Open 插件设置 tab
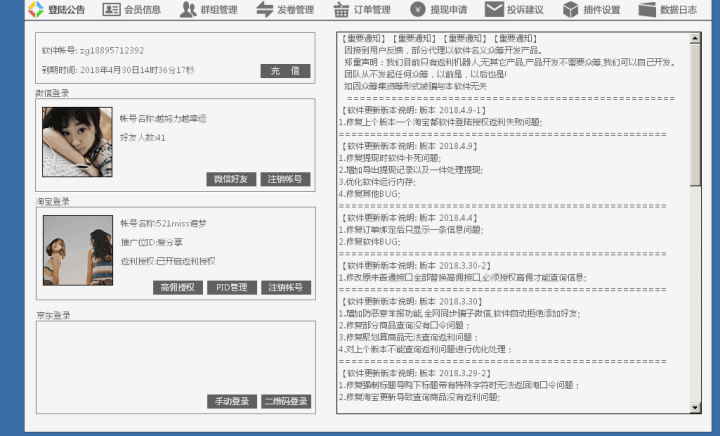 (x=602, y=10)
